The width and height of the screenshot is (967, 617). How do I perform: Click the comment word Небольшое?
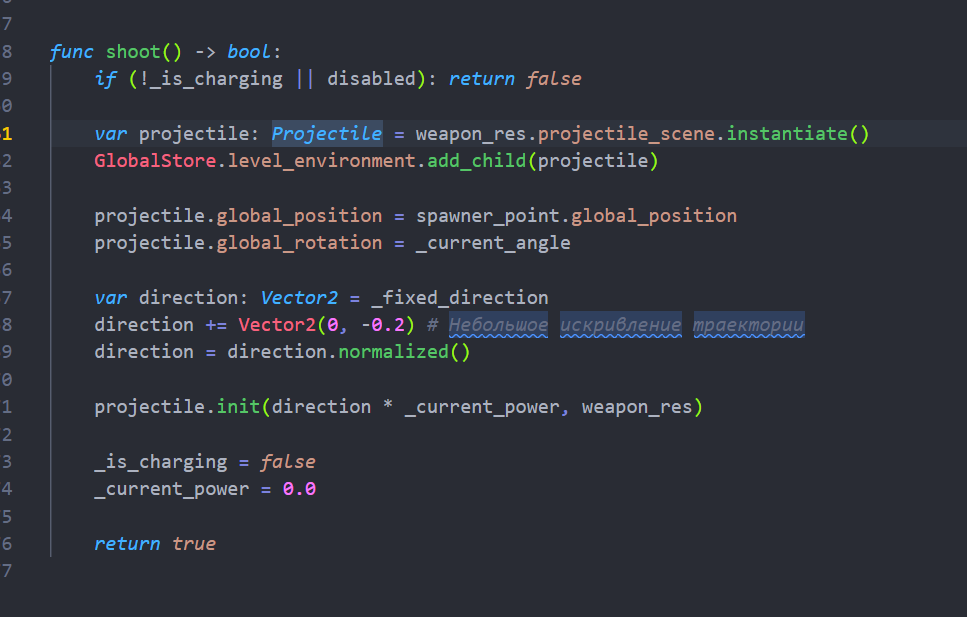point(498,324)
